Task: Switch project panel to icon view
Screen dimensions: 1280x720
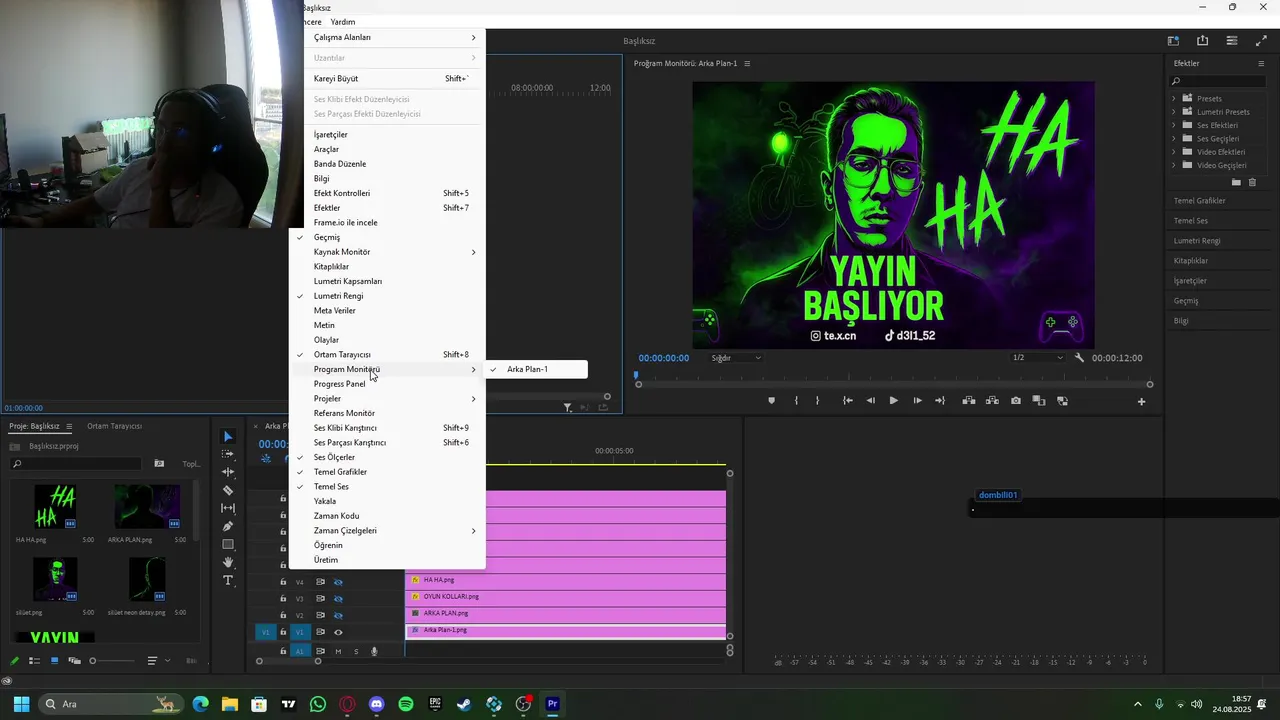Action: tap(54, 661)
